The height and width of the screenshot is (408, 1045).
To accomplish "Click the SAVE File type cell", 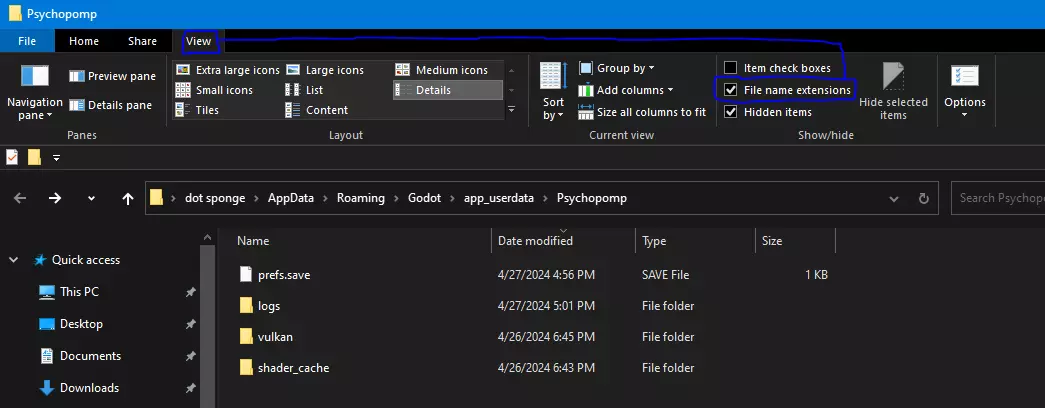I will 666,275.
